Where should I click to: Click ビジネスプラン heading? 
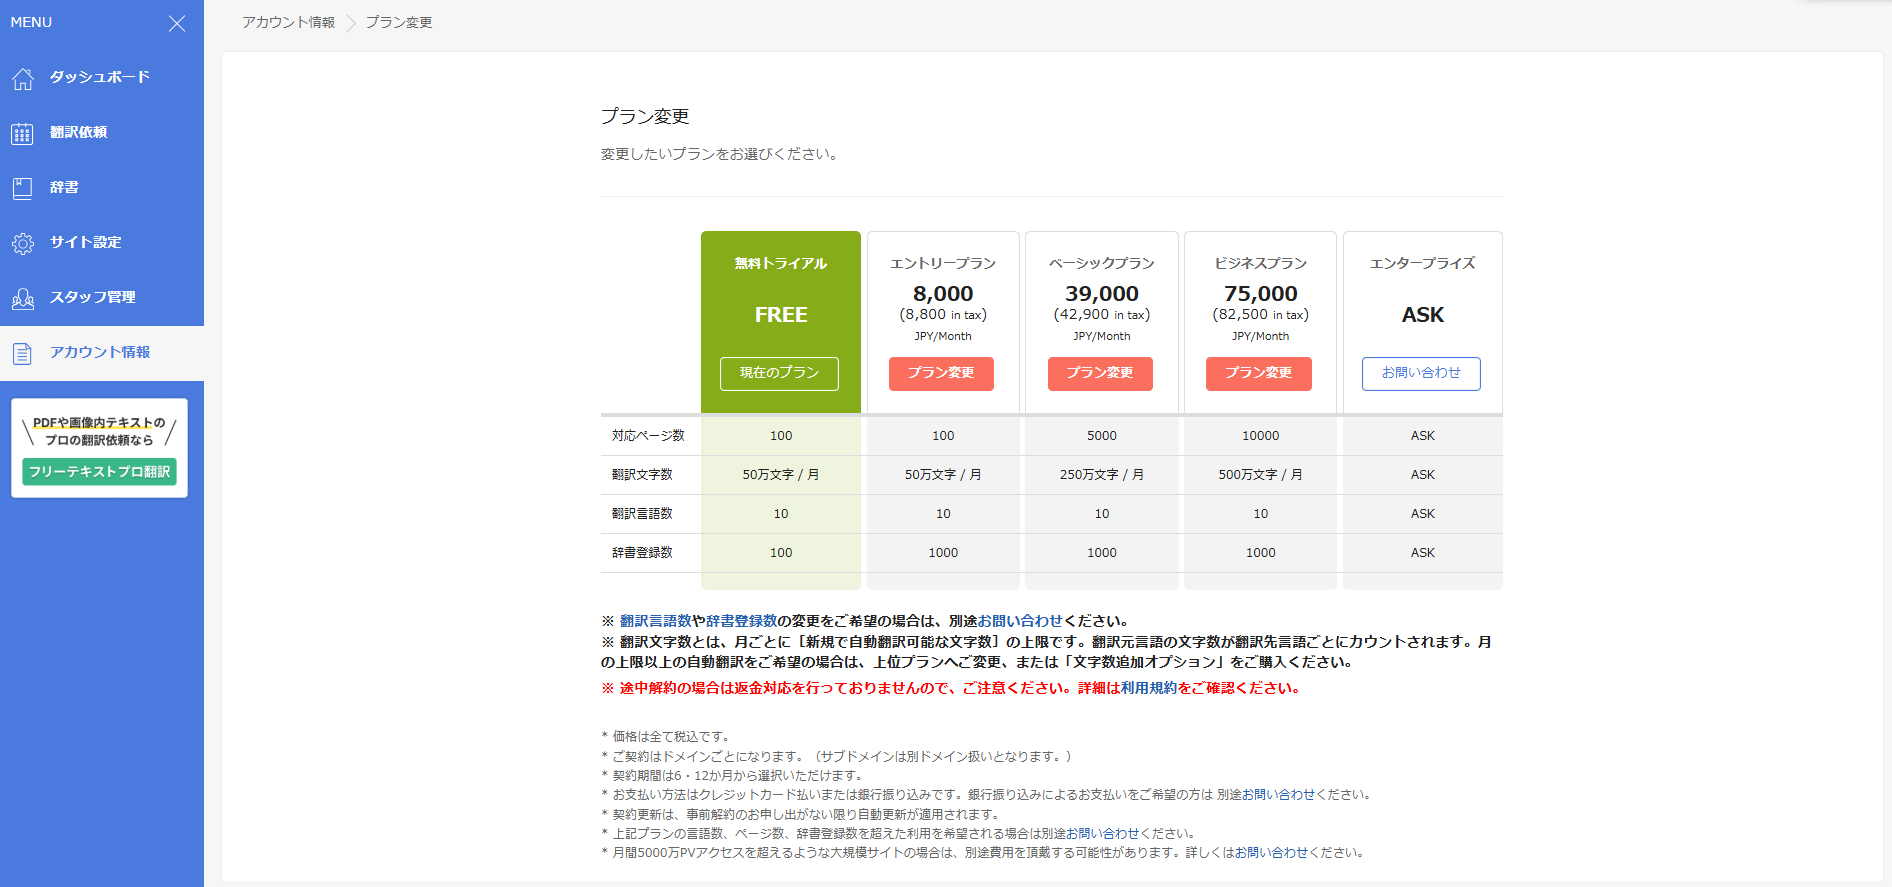1261,263
